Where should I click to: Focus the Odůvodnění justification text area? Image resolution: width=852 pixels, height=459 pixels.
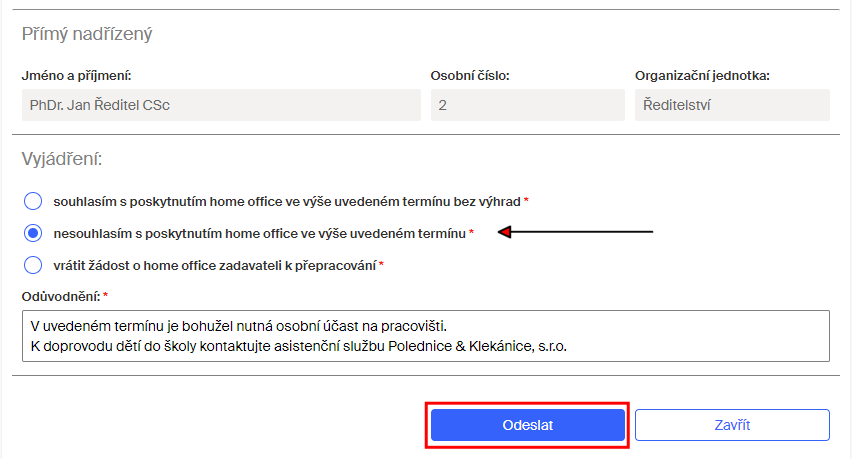(425, 336)
